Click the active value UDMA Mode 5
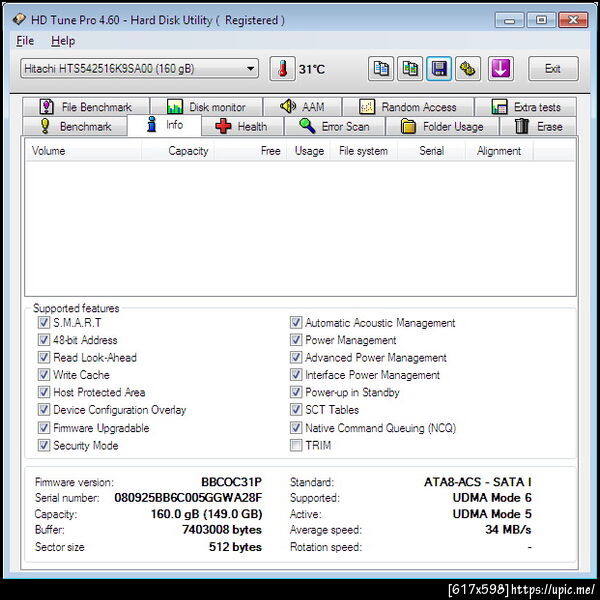 (492, 514)
